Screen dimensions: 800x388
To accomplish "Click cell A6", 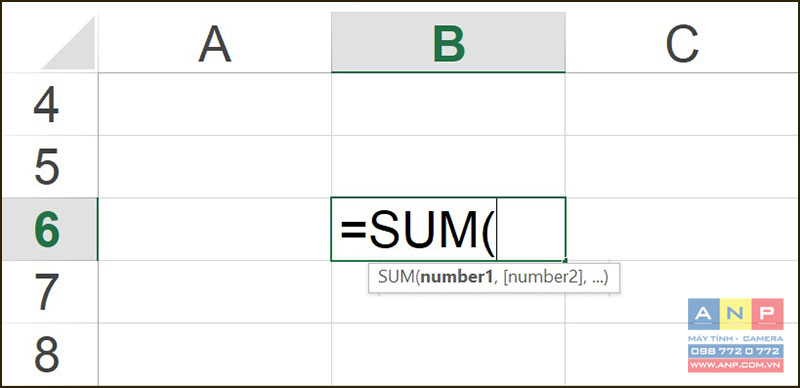I will pyautogui.click(x=215, y=229).
